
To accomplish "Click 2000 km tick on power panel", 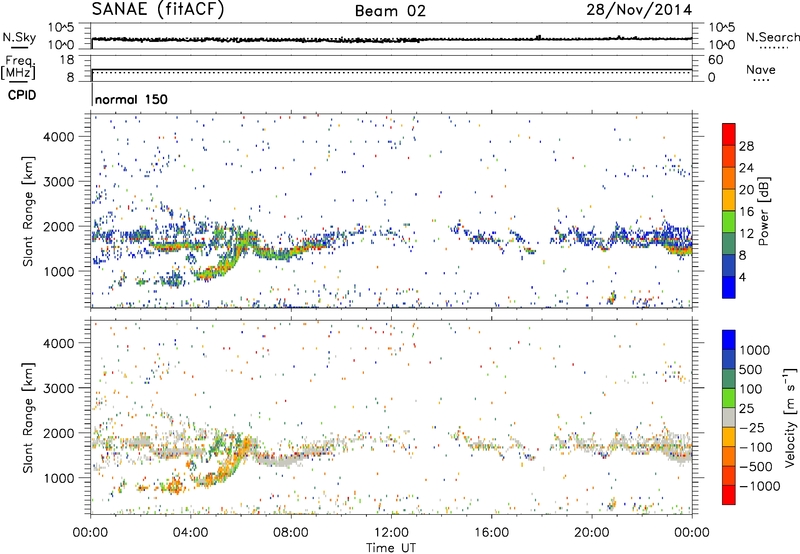I will 59,226.
